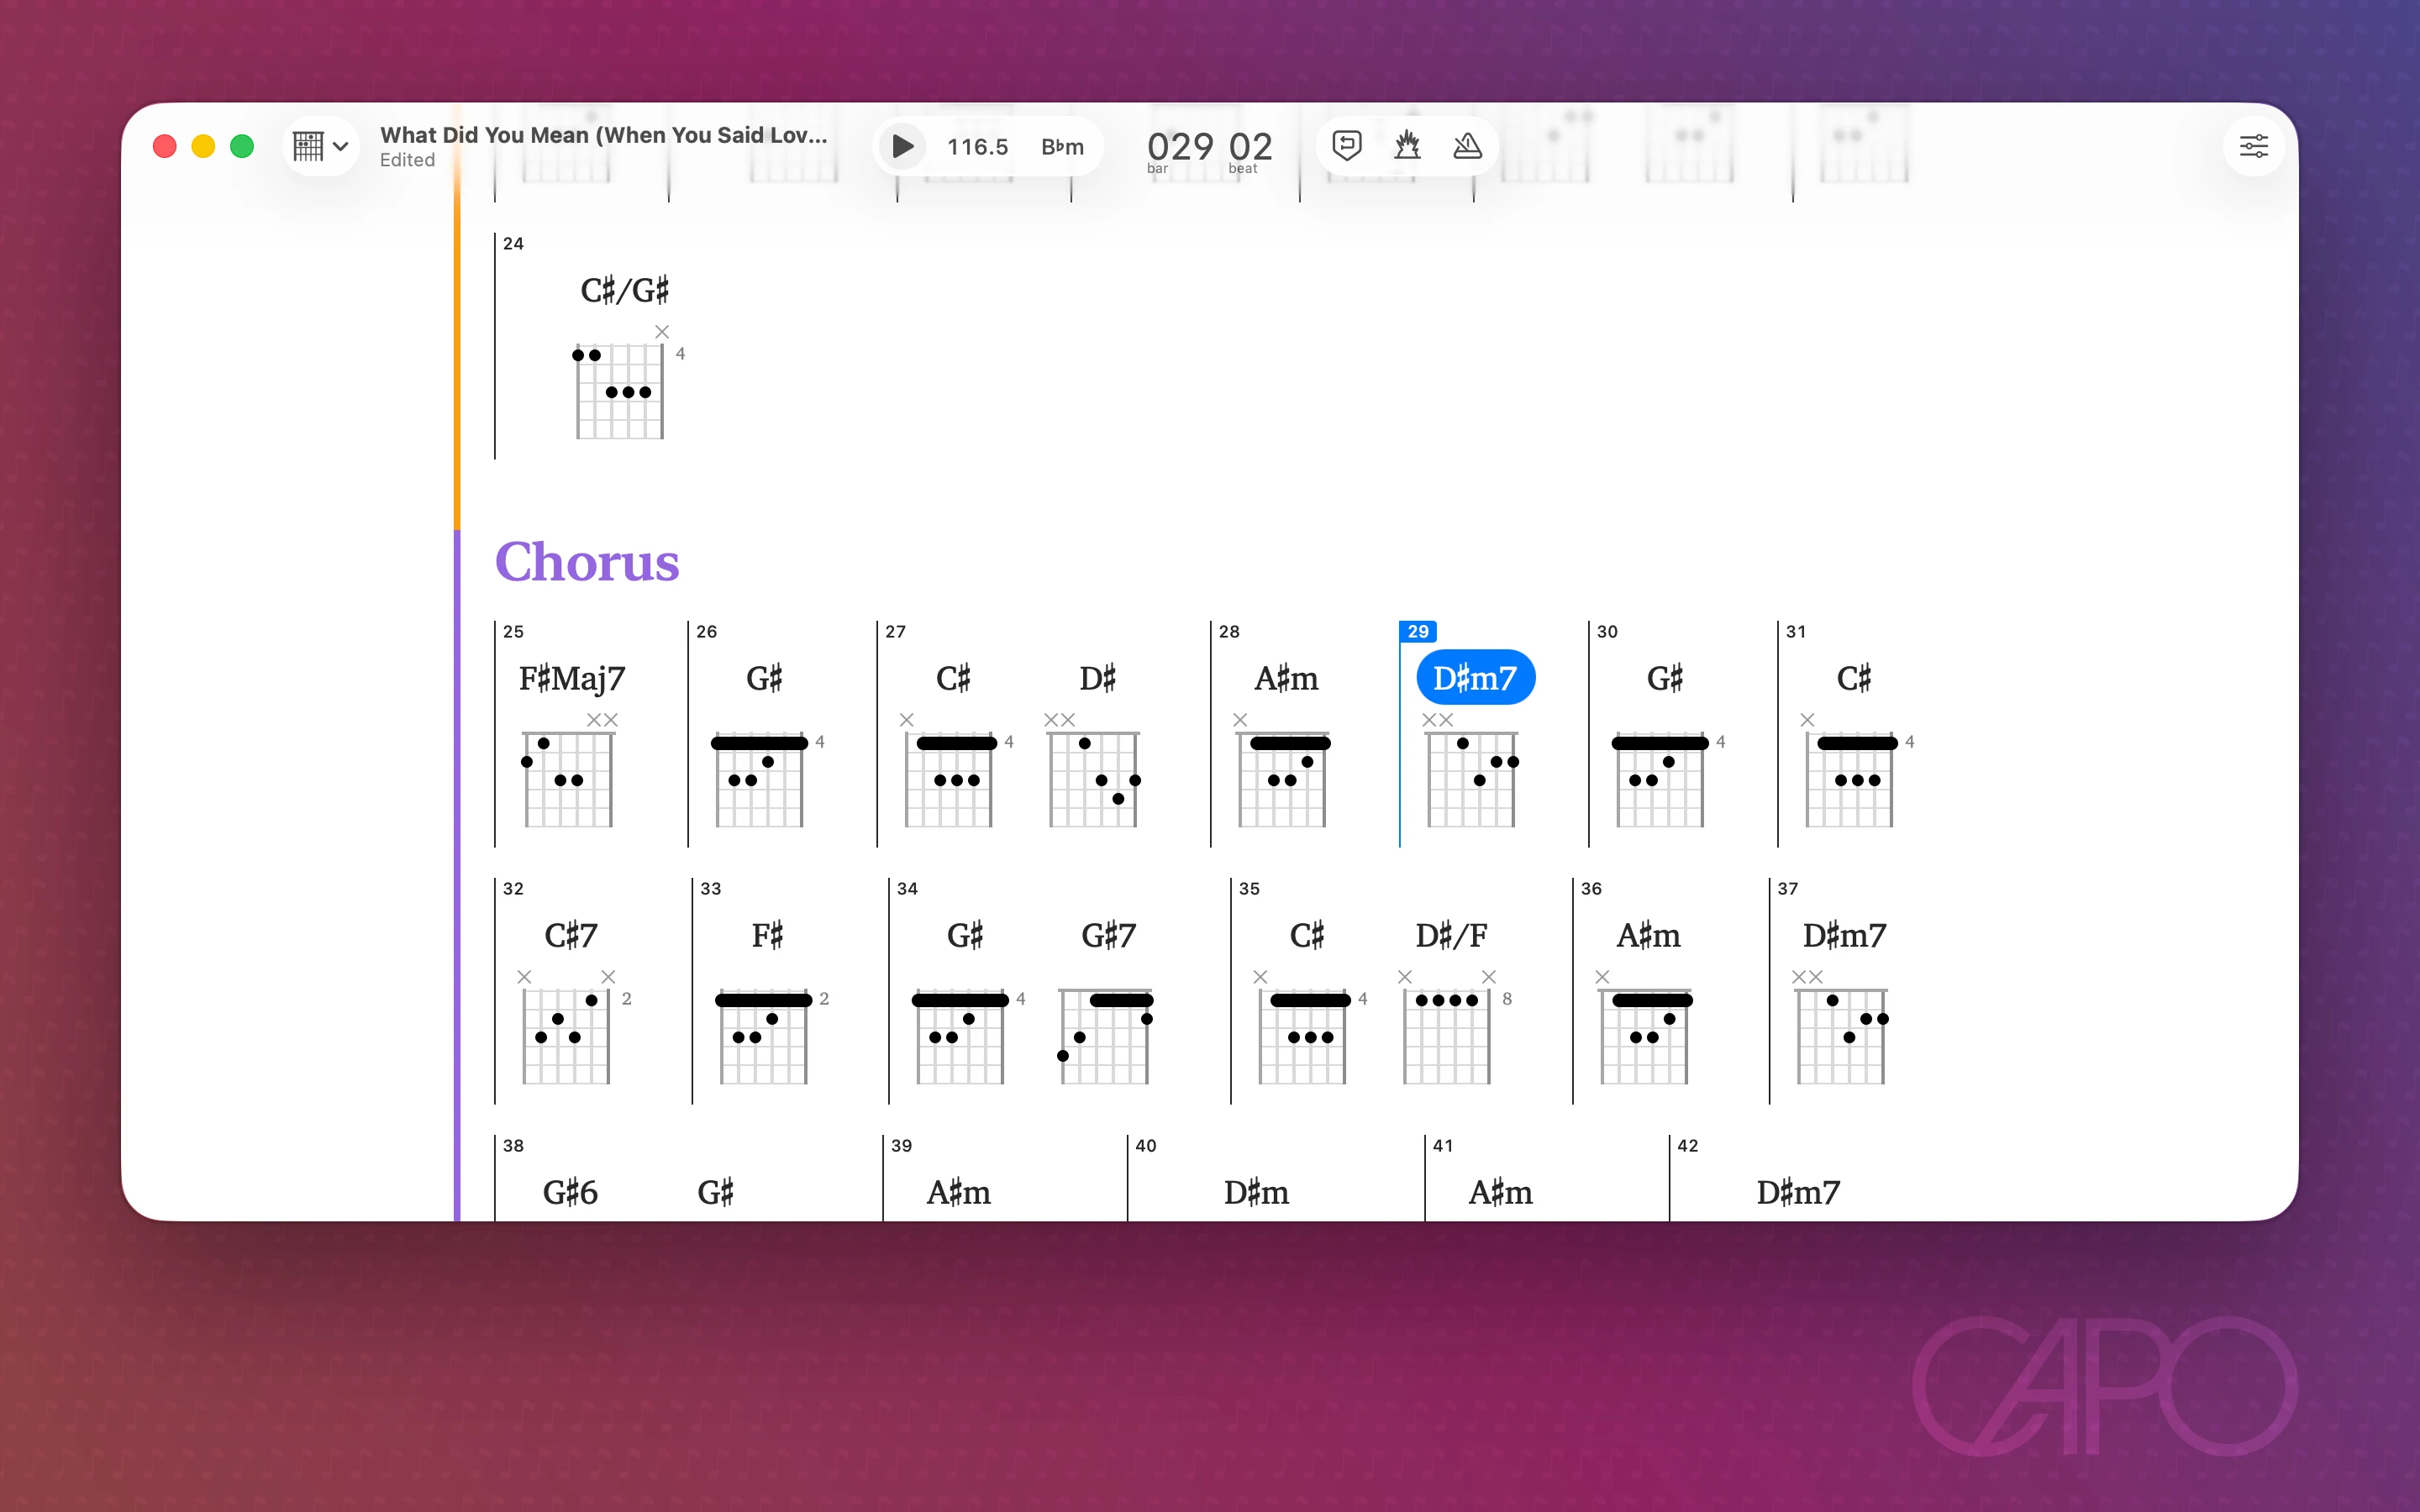Click the F#Maj7 chord label in bar 25
The image size is (2420, 1512).
572,678
